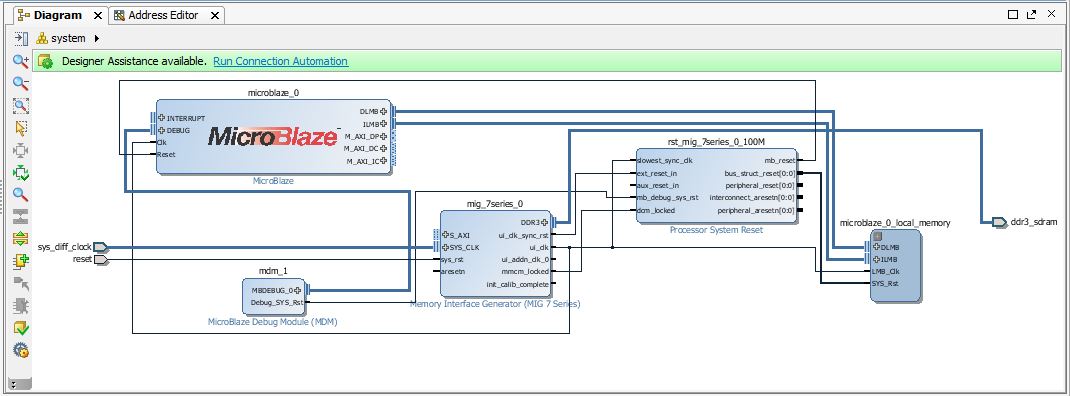Click the slowest_sync_clk pin label
This screenshot has width=1070, height=396.
coord(664,160)
